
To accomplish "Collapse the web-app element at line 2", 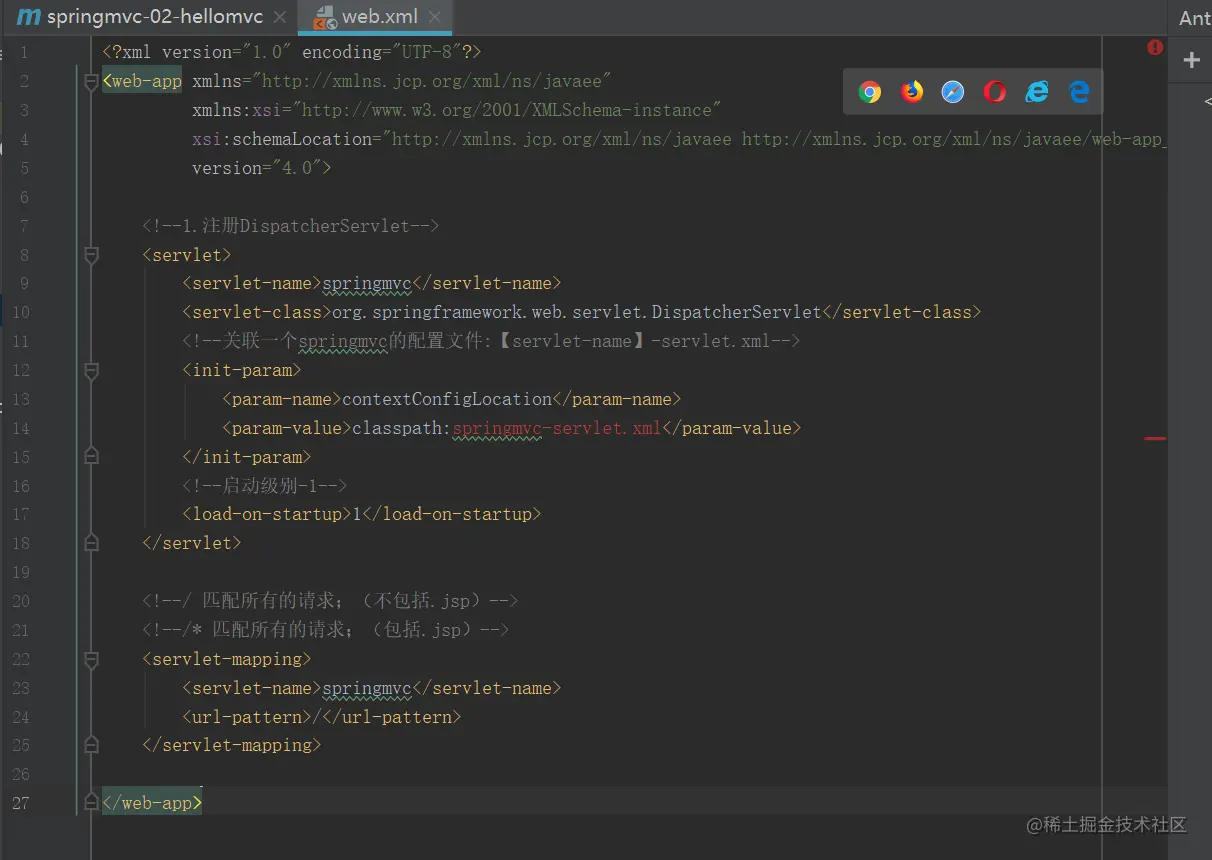I will [x=92, y=81].
